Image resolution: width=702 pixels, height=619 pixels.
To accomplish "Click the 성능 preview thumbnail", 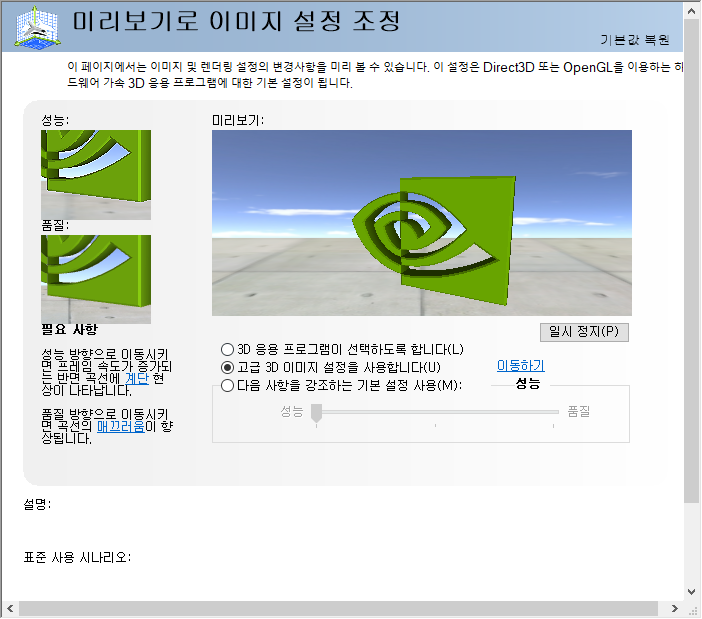I will coord(96,175).
